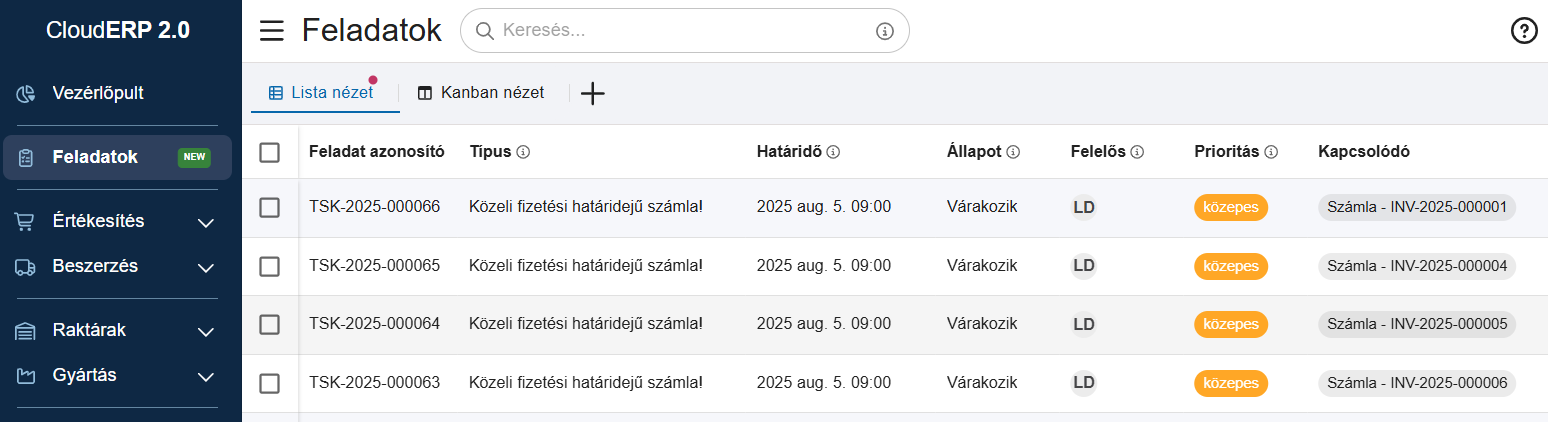Expand the Értékesítés sidebar section
1548x422 pixels.
point(206,222)
